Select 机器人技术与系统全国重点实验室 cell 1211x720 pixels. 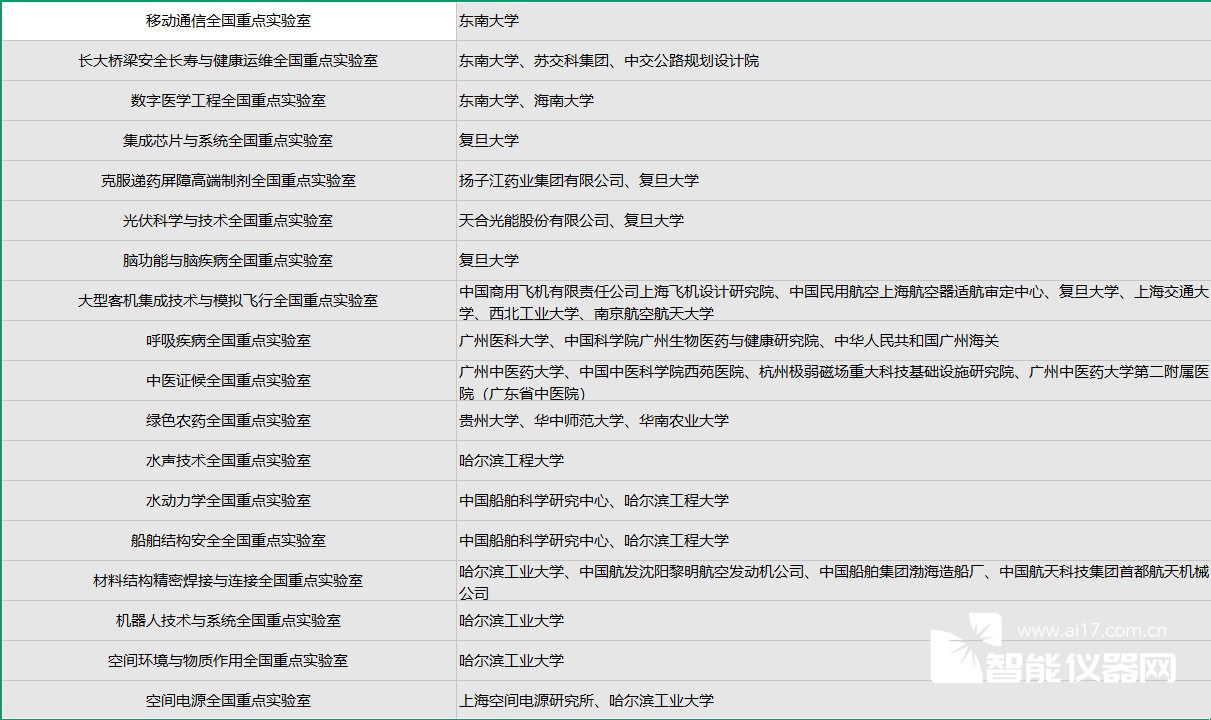(x=228, y=621)
